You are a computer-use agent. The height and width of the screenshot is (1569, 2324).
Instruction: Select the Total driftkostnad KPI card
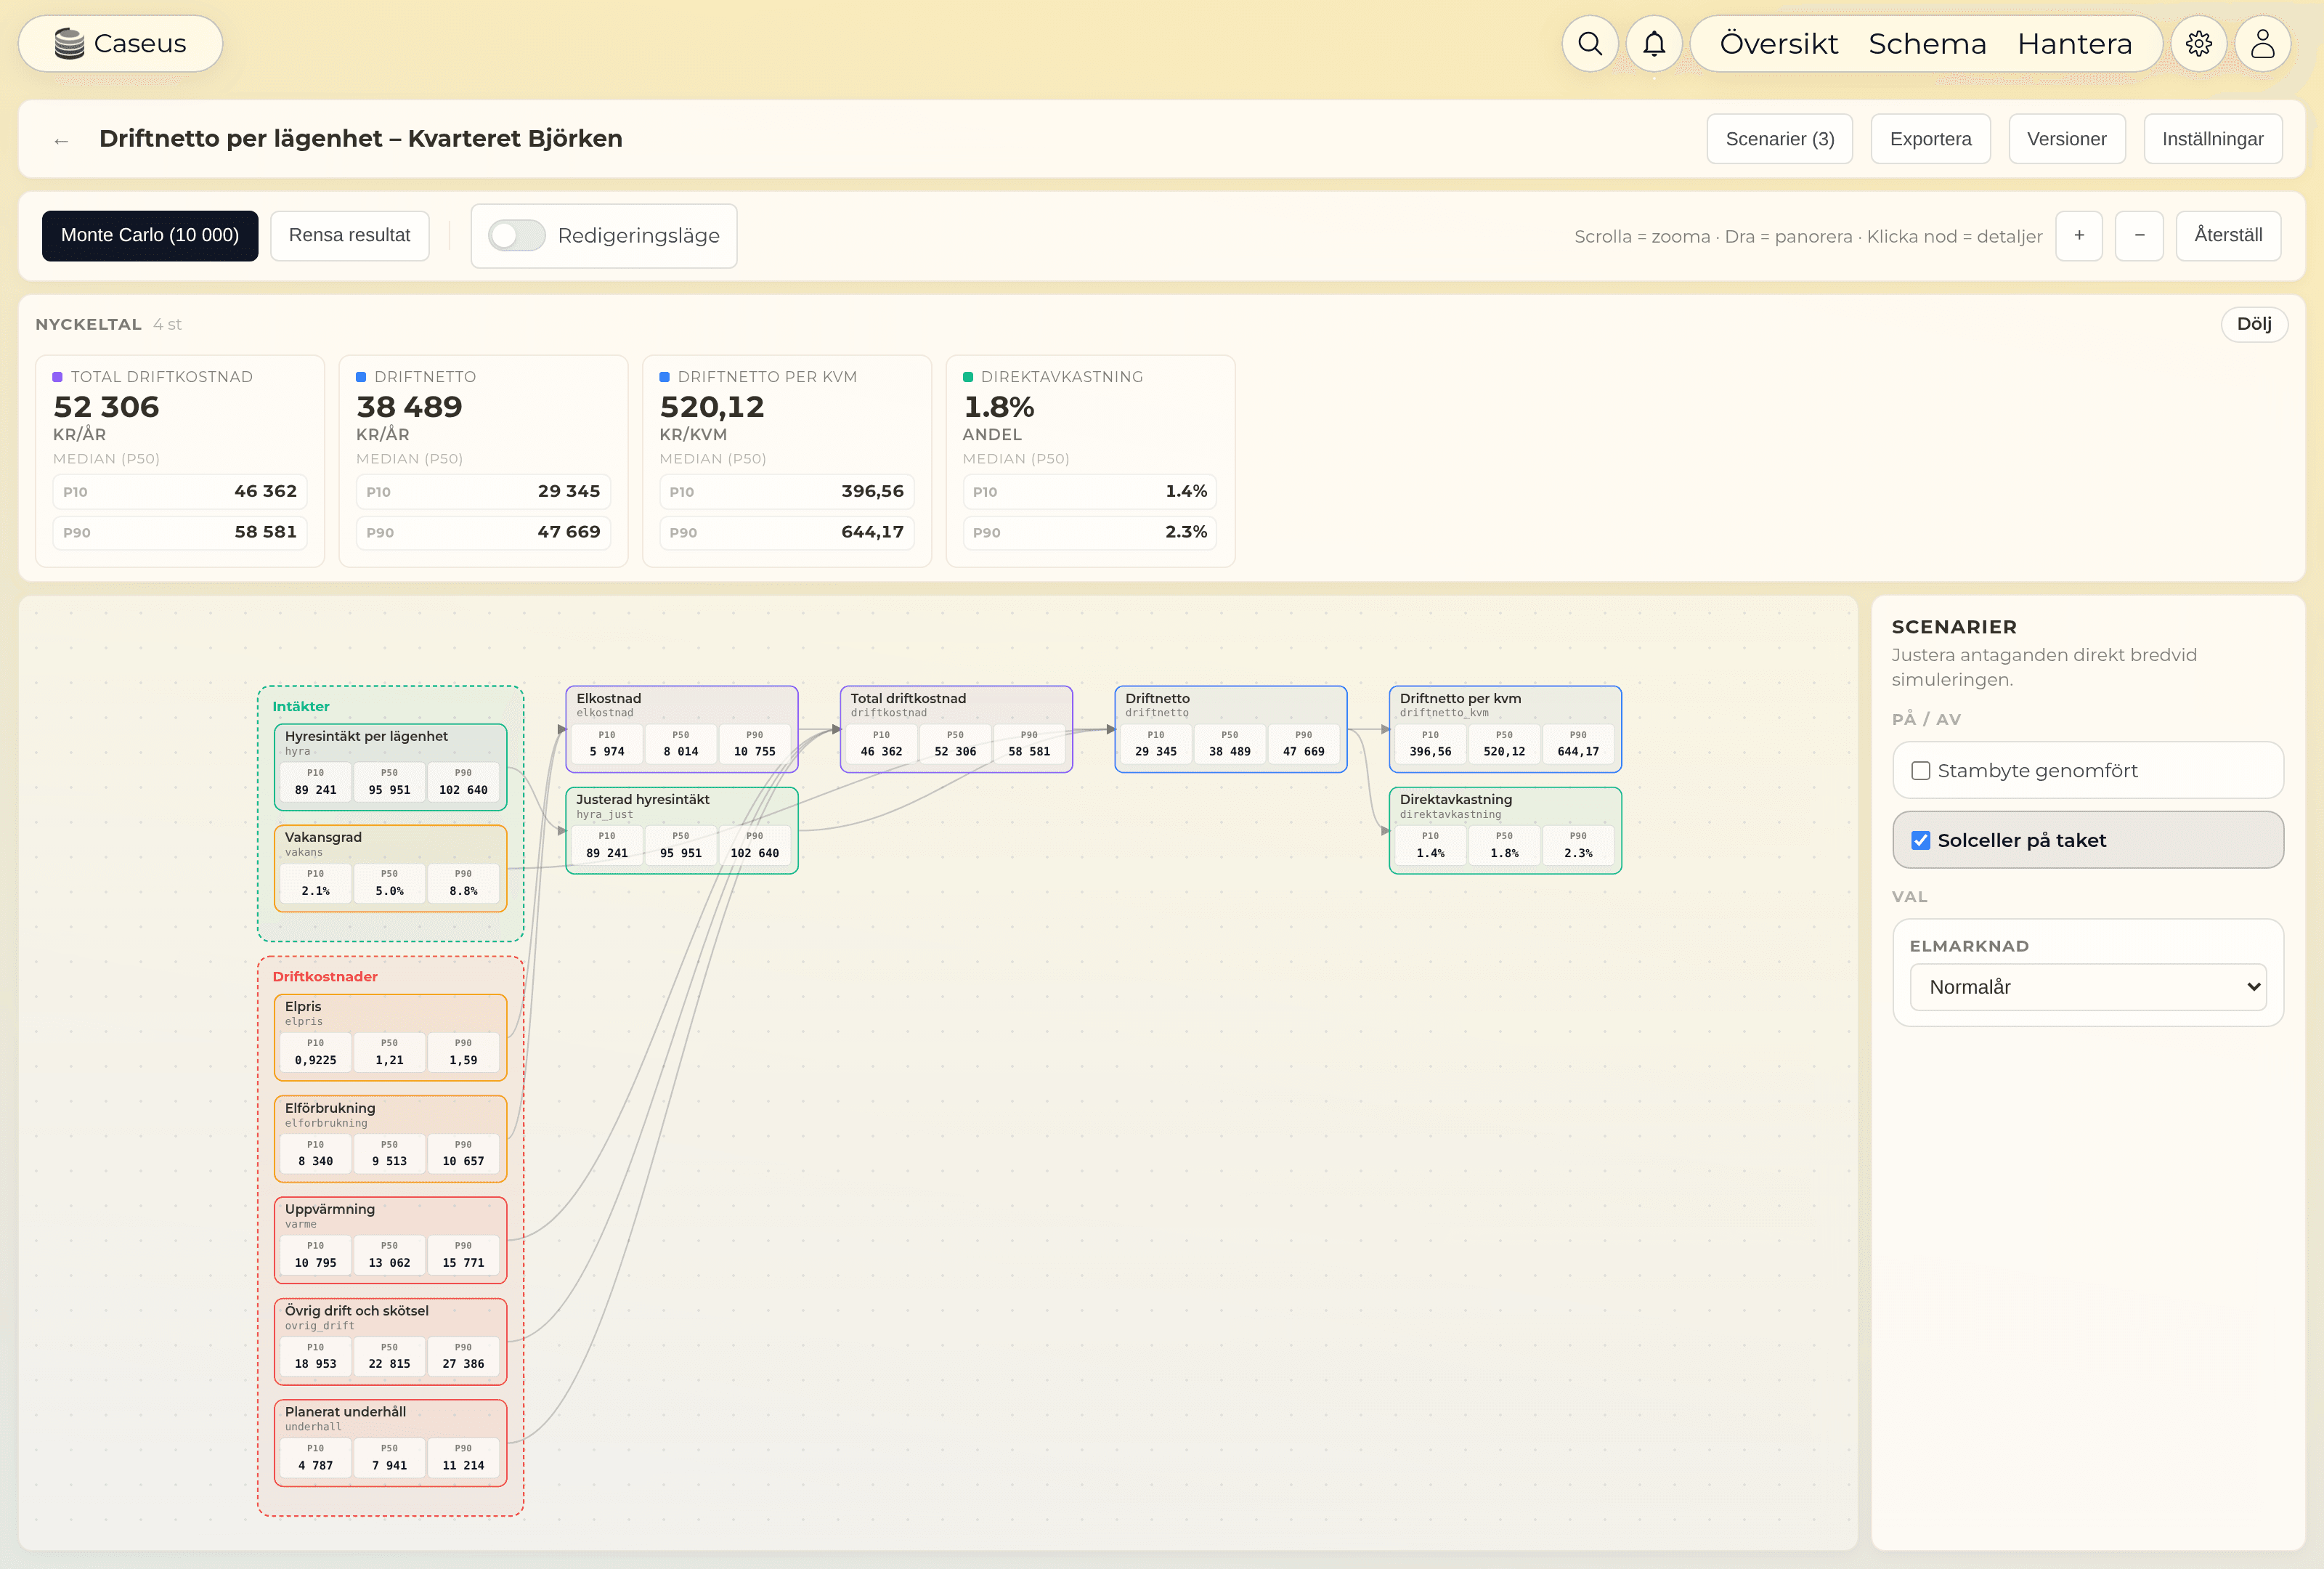click(180, 461)
